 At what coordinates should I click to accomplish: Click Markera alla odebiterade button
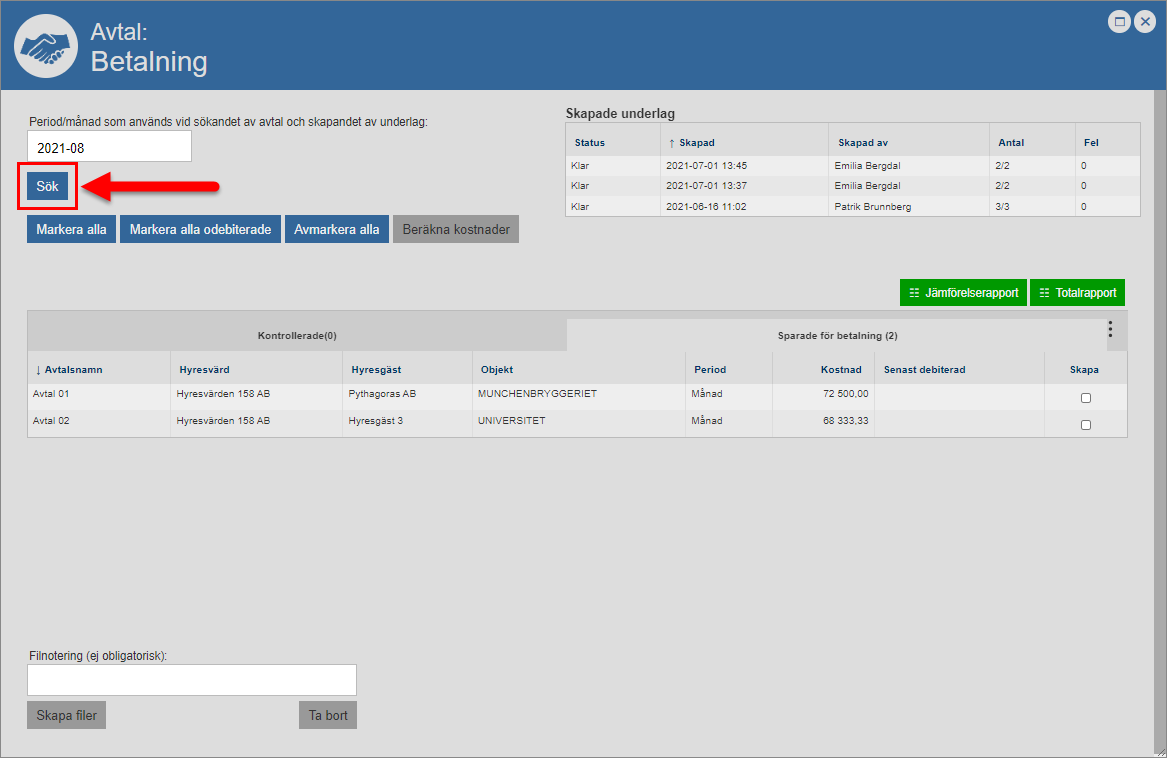point(200,229)
